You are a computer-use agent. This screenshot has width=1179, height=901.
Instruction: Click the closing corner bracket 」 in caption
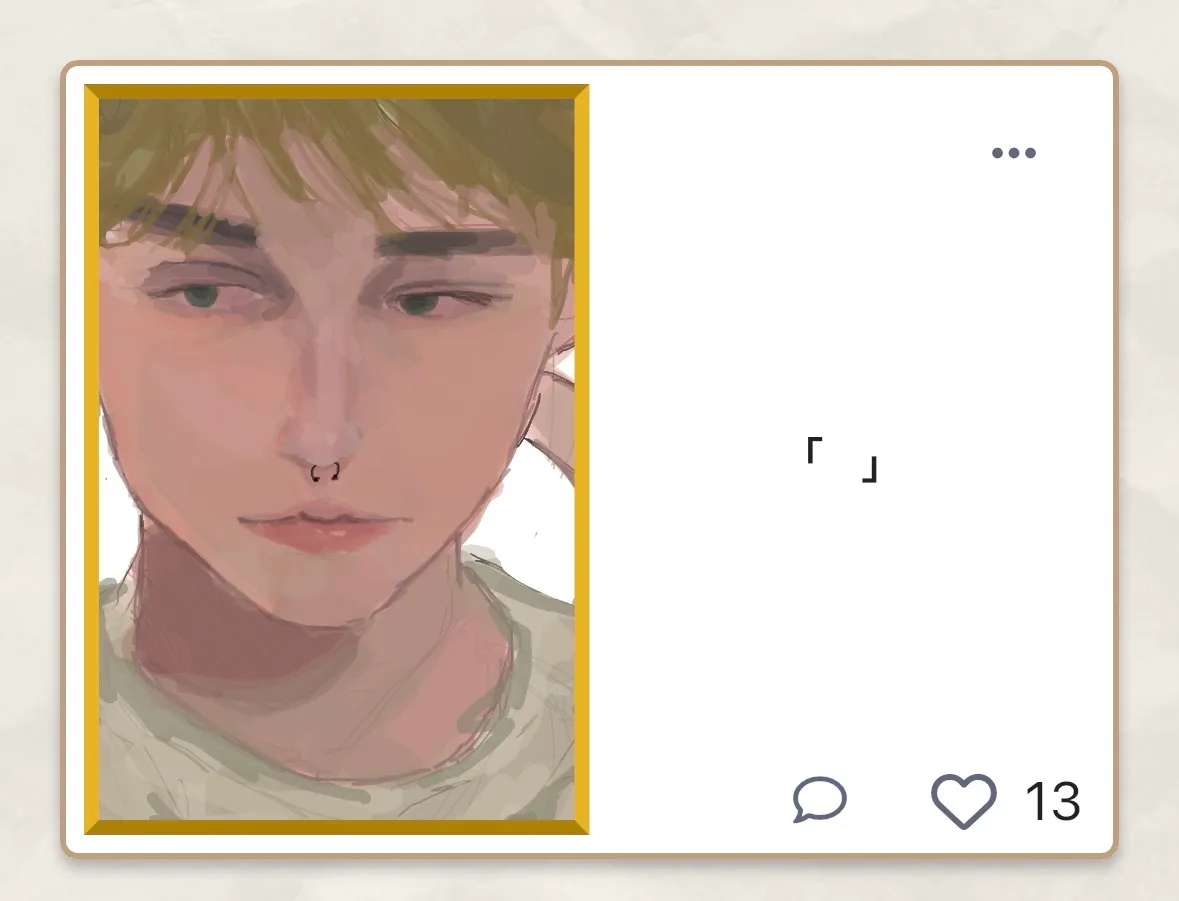point(869,469)
